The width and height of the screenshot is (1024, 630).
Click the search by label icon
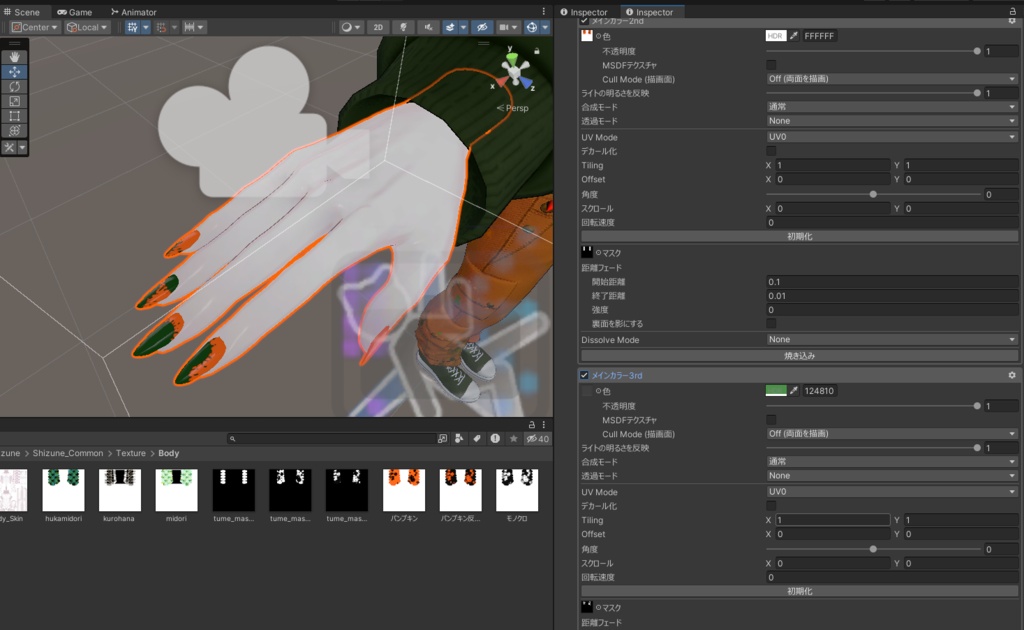click(x=477, y=439)
